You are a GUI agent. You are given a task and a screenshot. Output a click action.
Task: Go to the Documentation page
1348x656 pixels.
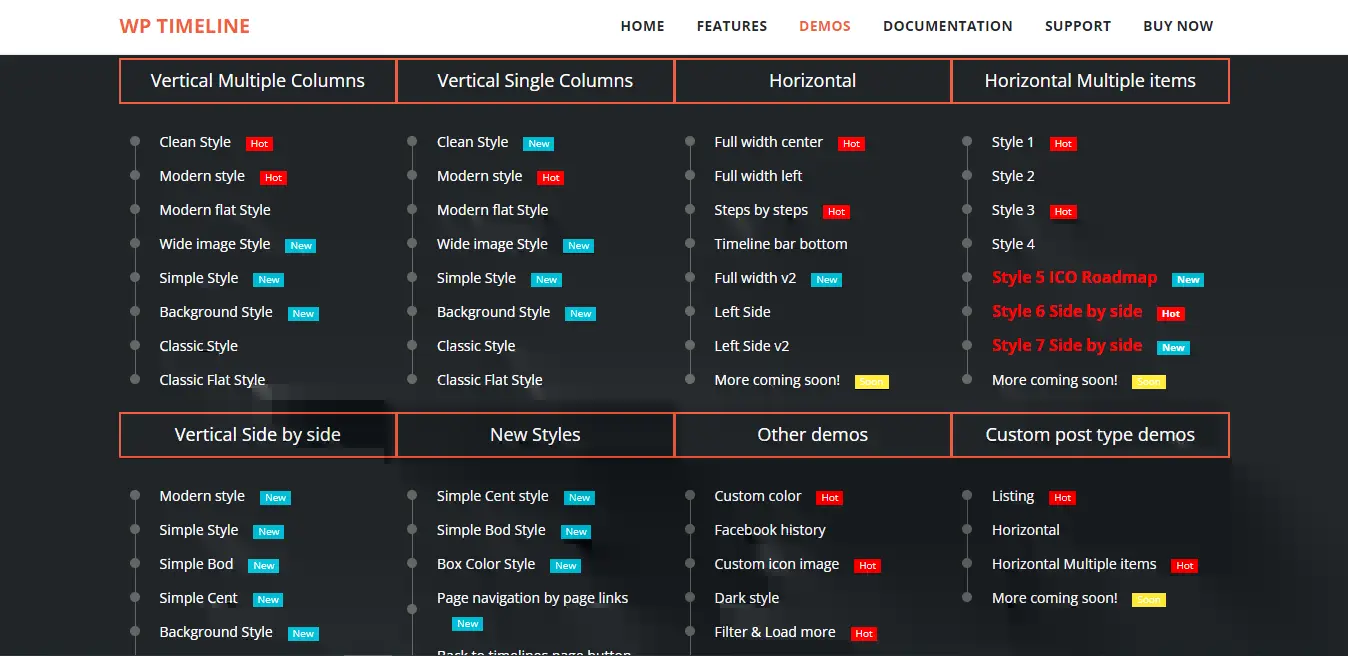(947, 26)
